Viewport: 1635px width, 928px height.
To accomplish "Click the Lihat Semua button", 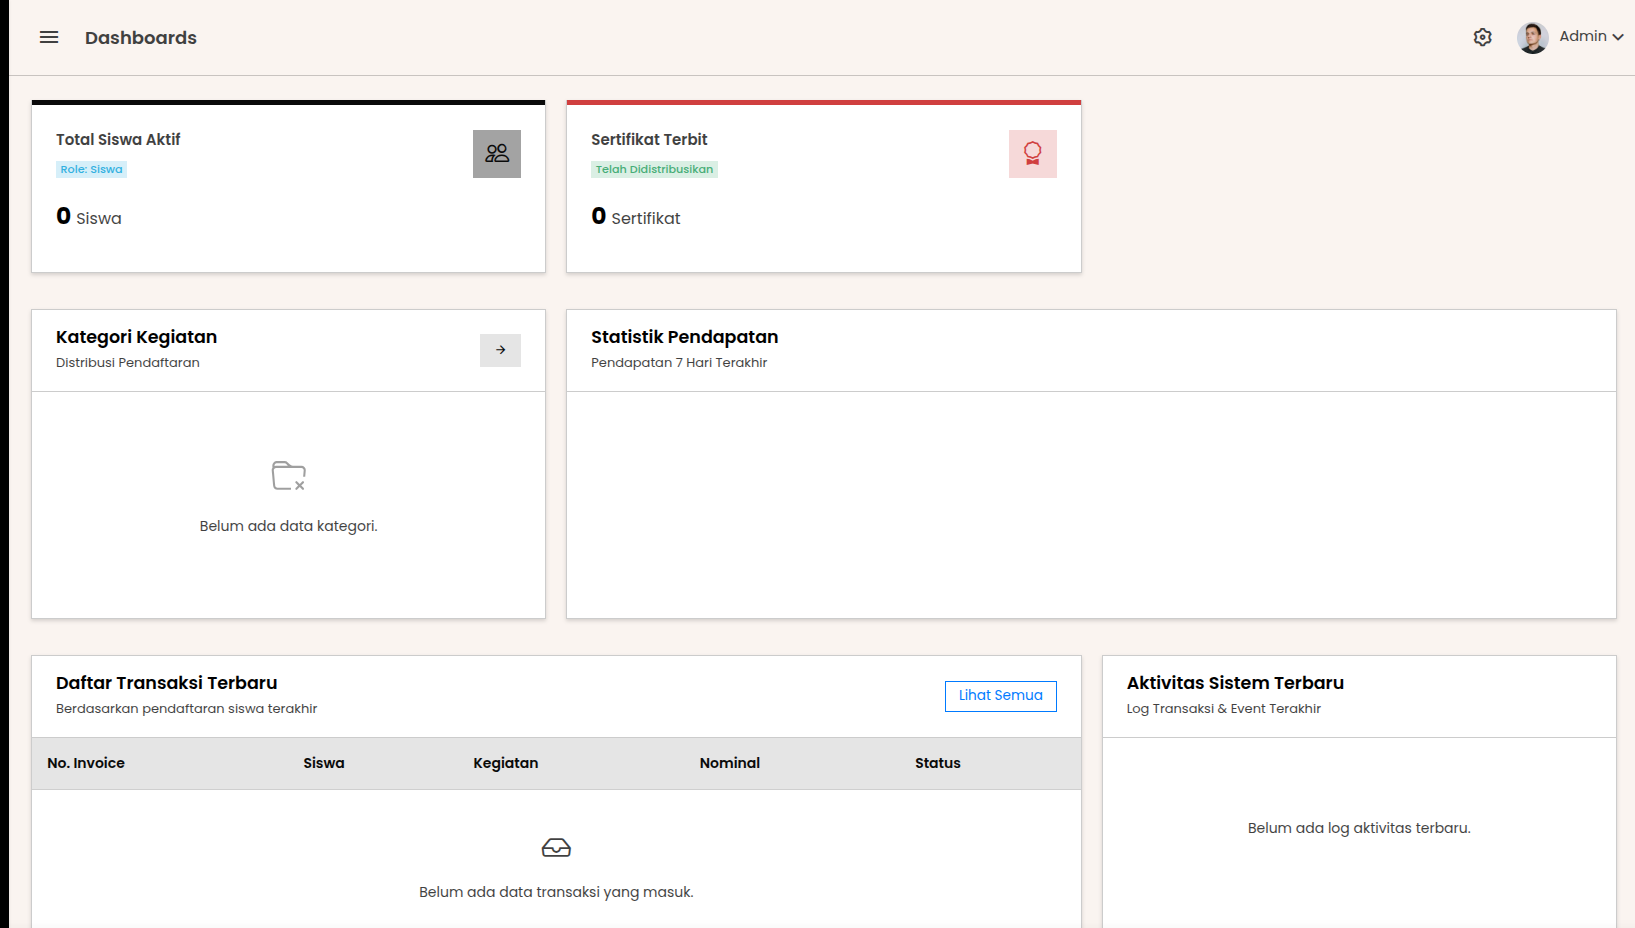I will [1000, 696].
